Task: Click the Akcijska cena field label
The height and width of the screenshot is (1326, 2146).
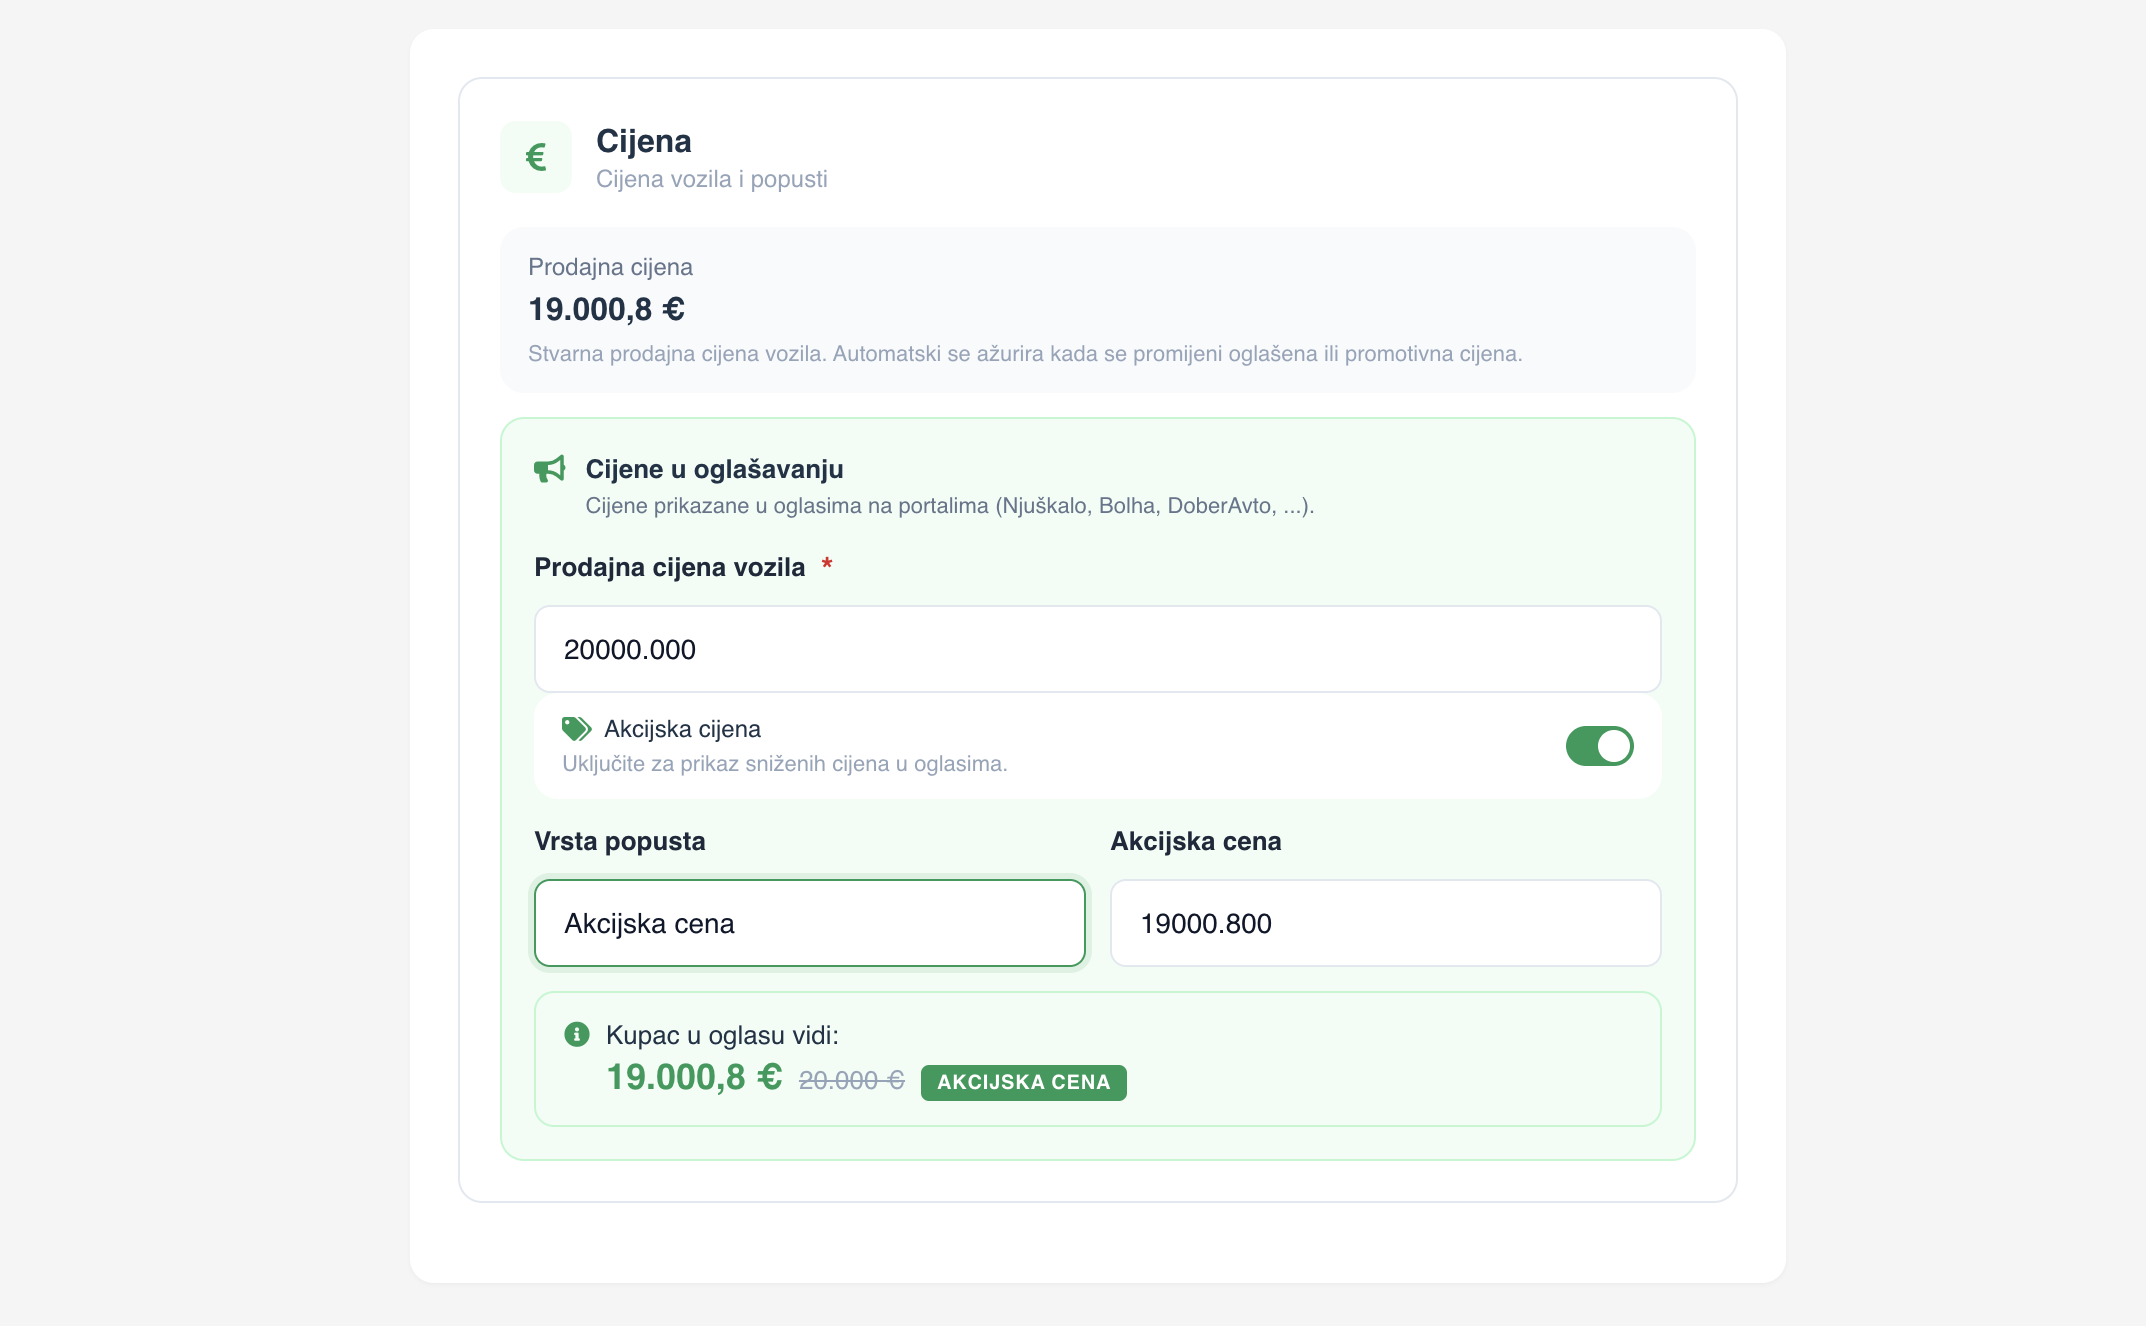Action: 1196,841
